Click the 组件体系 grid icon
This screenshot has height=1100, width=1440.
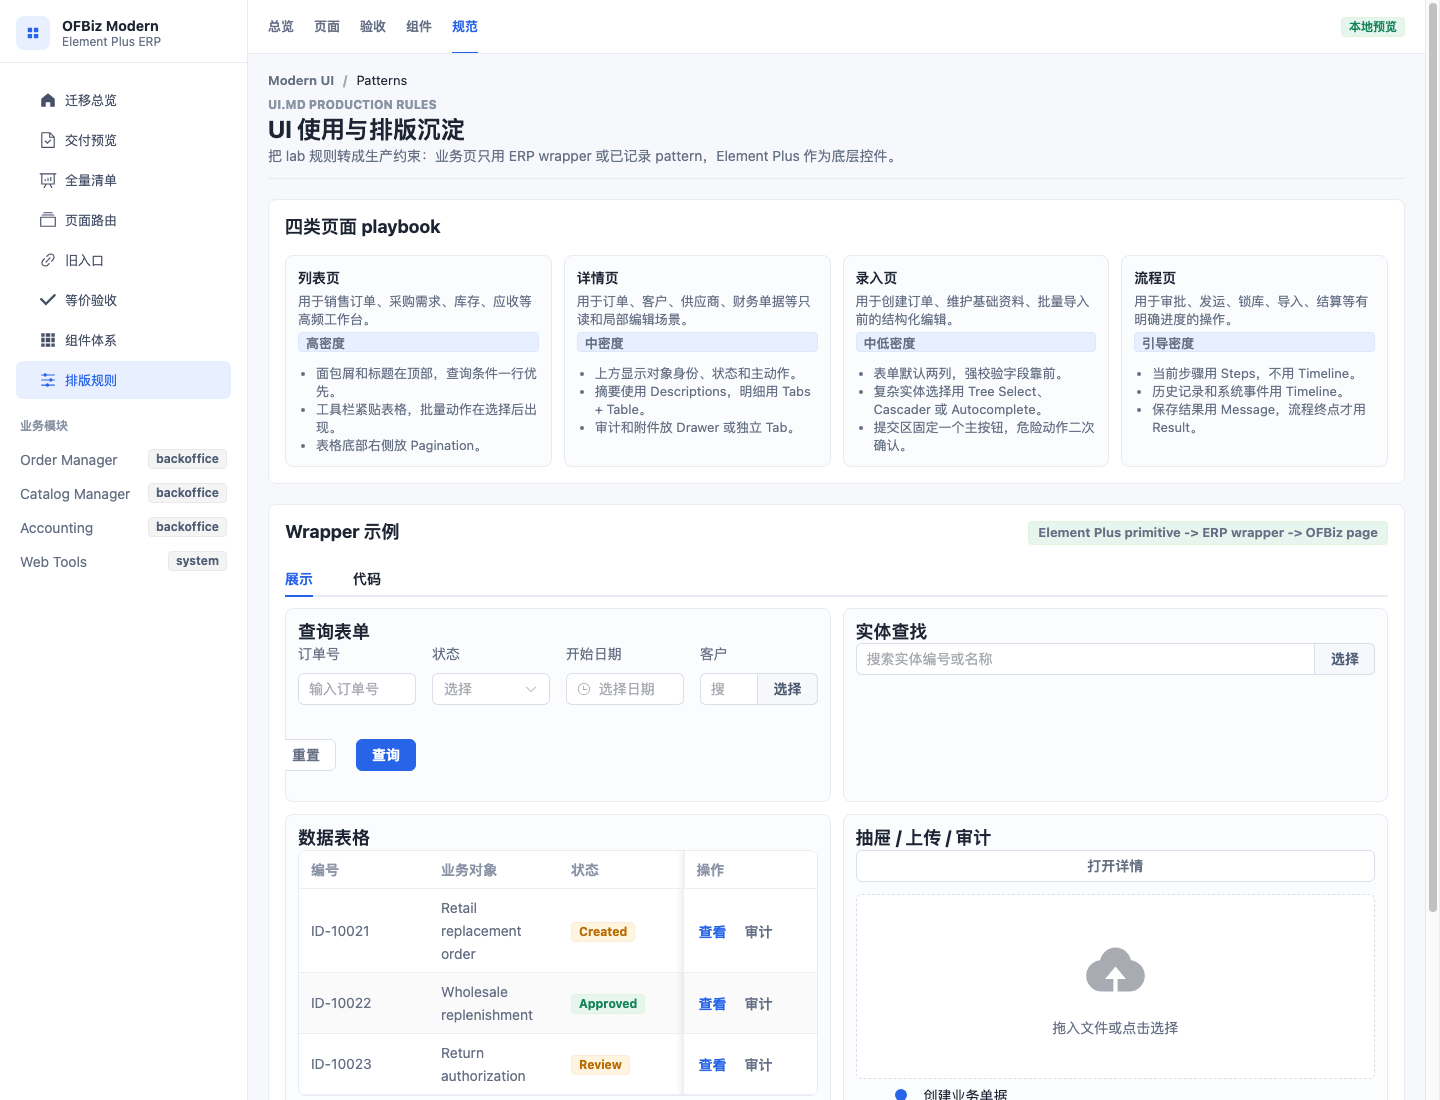tap(48, 340)
